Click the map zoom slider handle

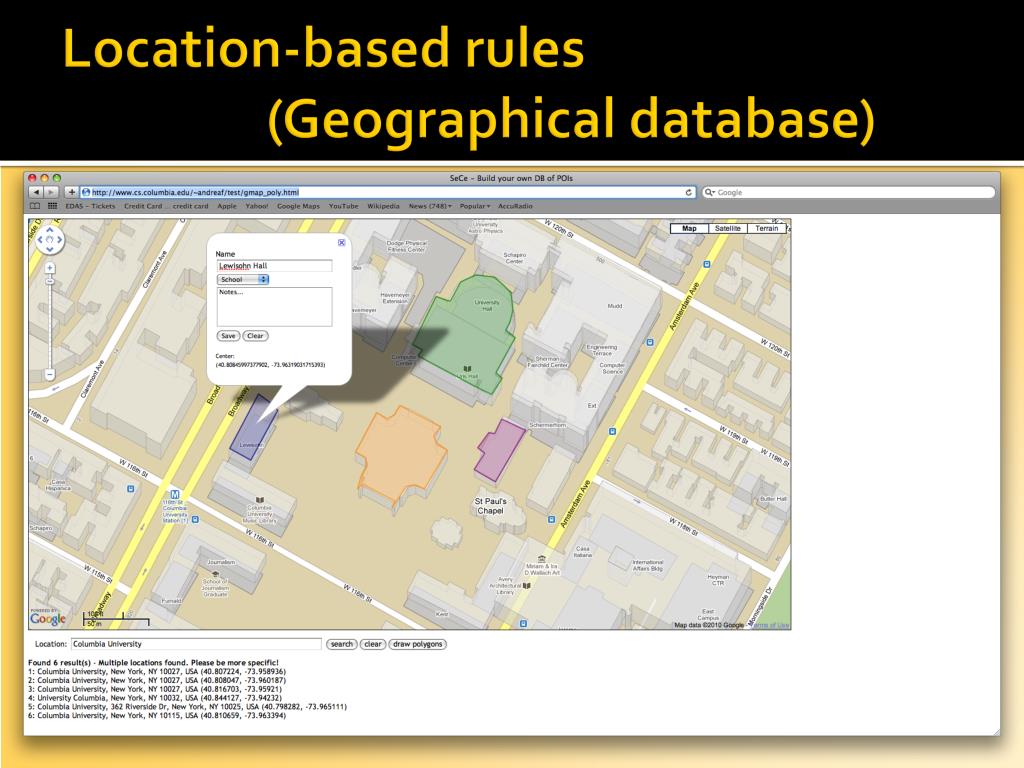pyautogui.click(x=50, y=281)
